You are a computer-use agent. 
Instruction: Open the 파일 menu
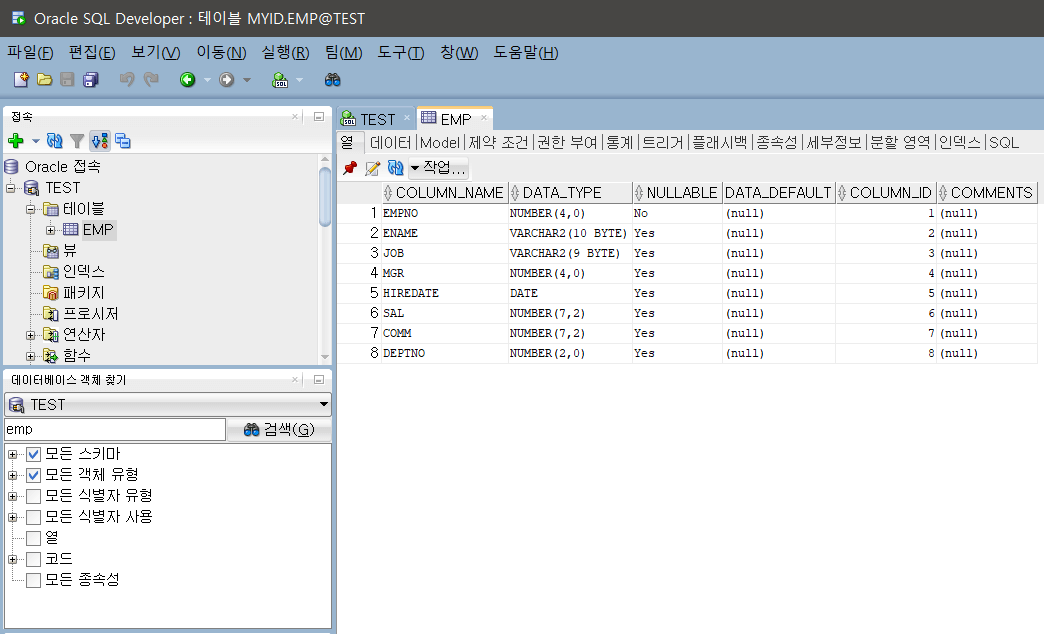[30, 53]
